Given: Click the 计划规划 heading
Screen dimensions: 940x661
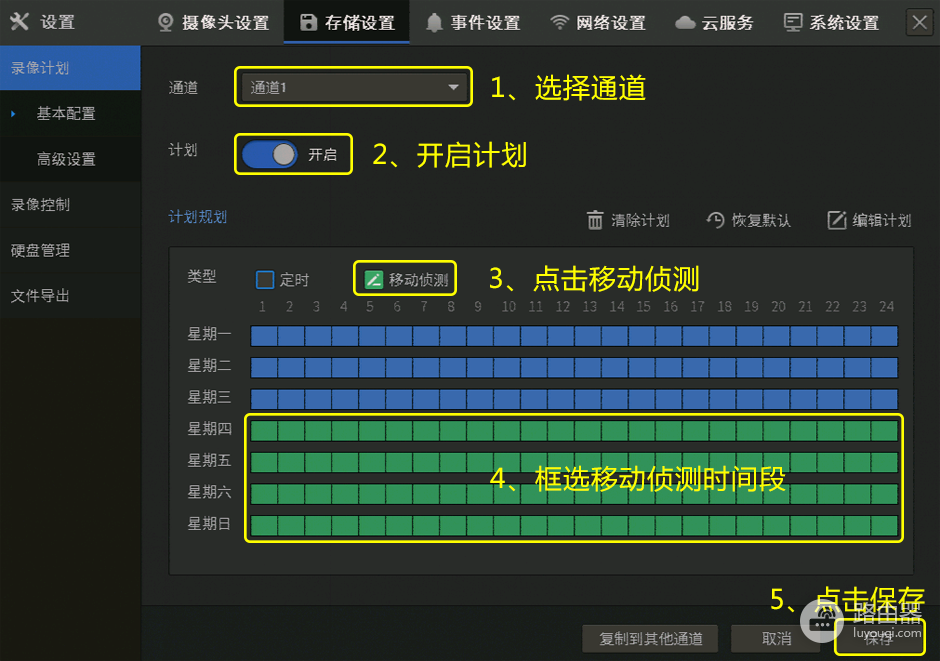Looking at the screenshot, I should coord(198,217).
